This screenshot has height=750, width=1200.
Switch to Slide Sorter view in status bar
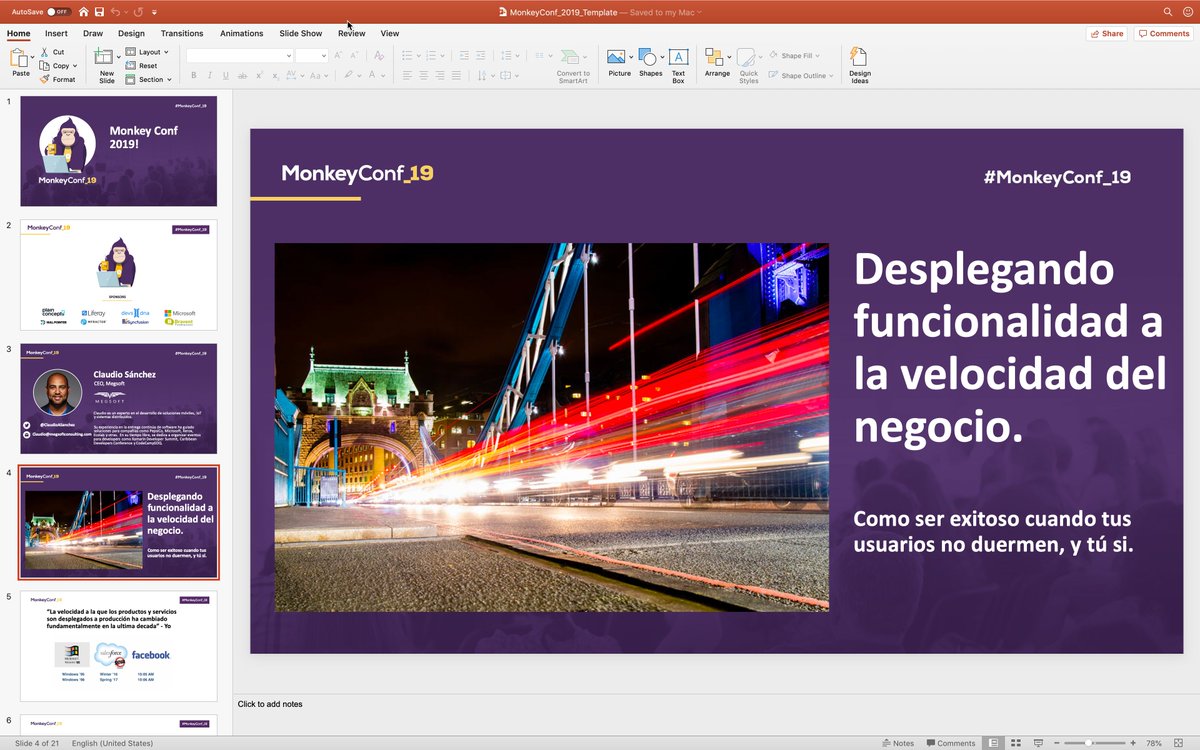(x=1014, y=743)
